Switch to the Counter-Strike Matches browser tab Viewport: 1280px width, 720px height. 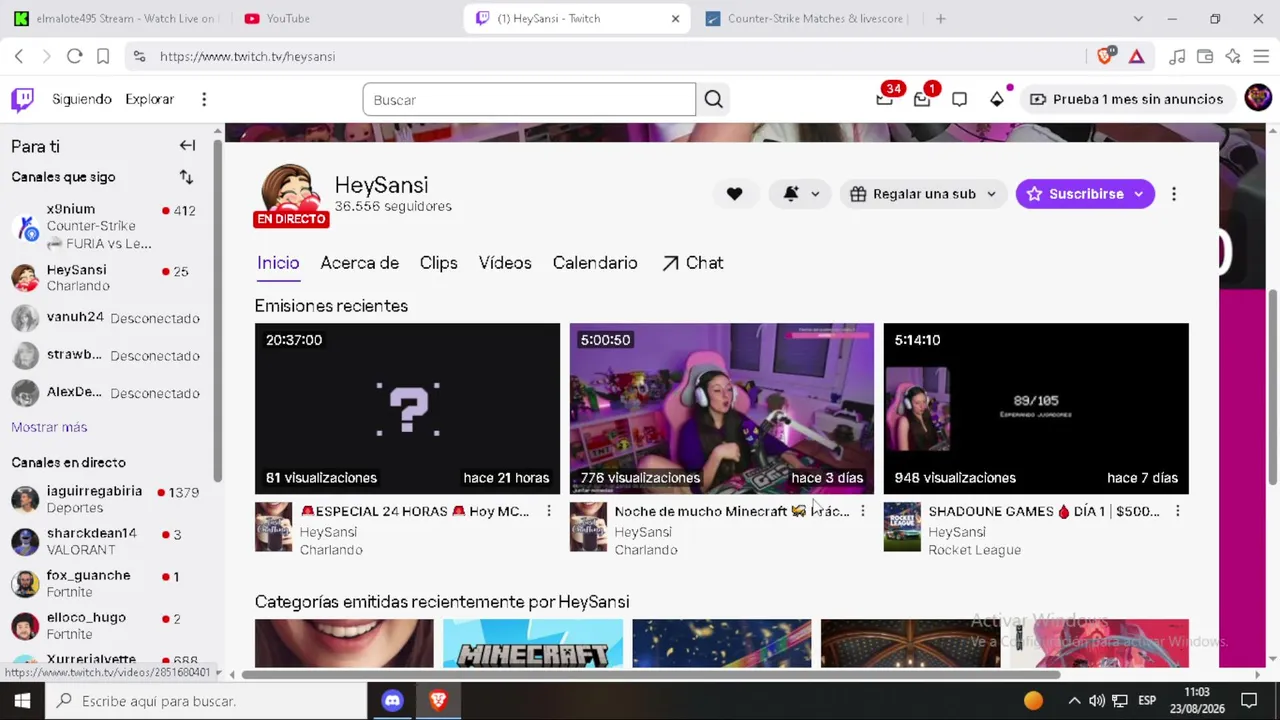(808, 18)
